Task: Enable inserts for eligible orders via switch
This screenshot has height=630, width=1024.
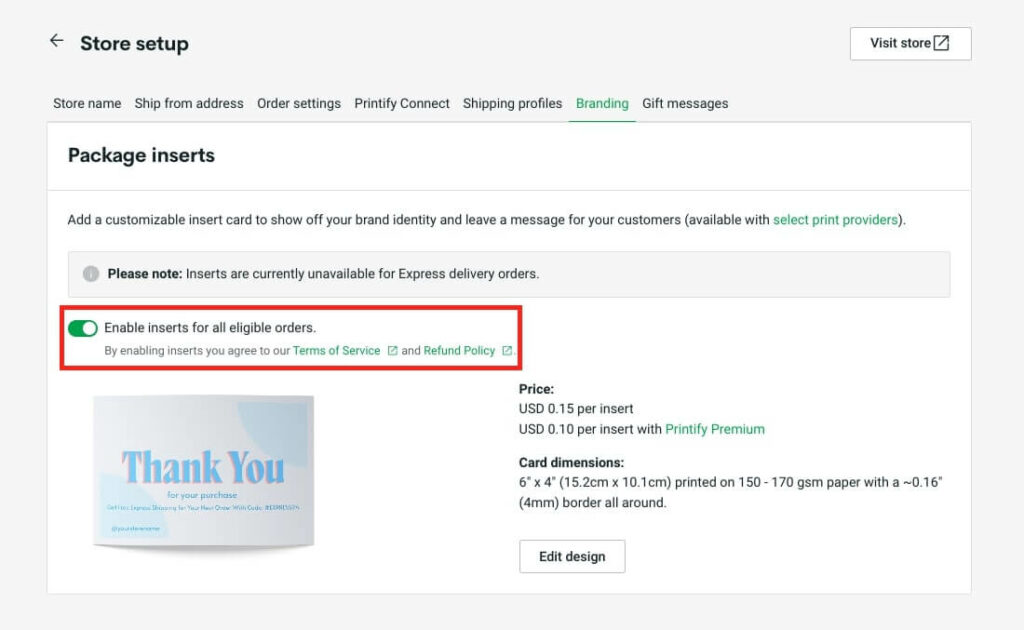Action: point(81,327)
